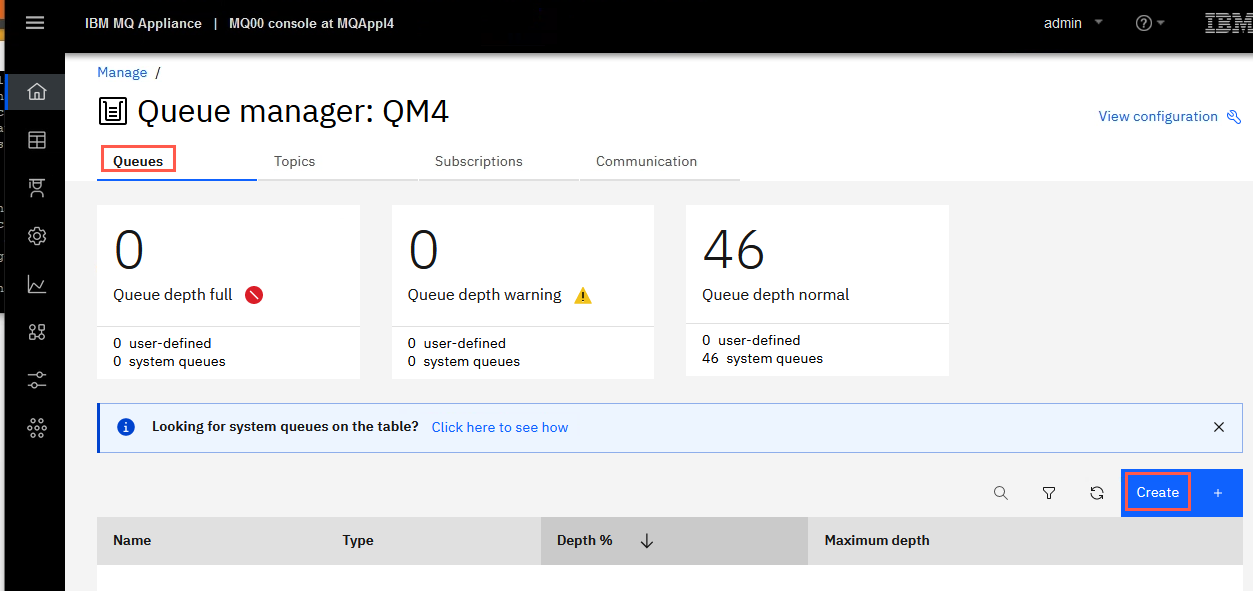Open the line chart monitoring sidebar icon
The height and width of the screenshot is (591, 1253).
[x=37, y=285]
